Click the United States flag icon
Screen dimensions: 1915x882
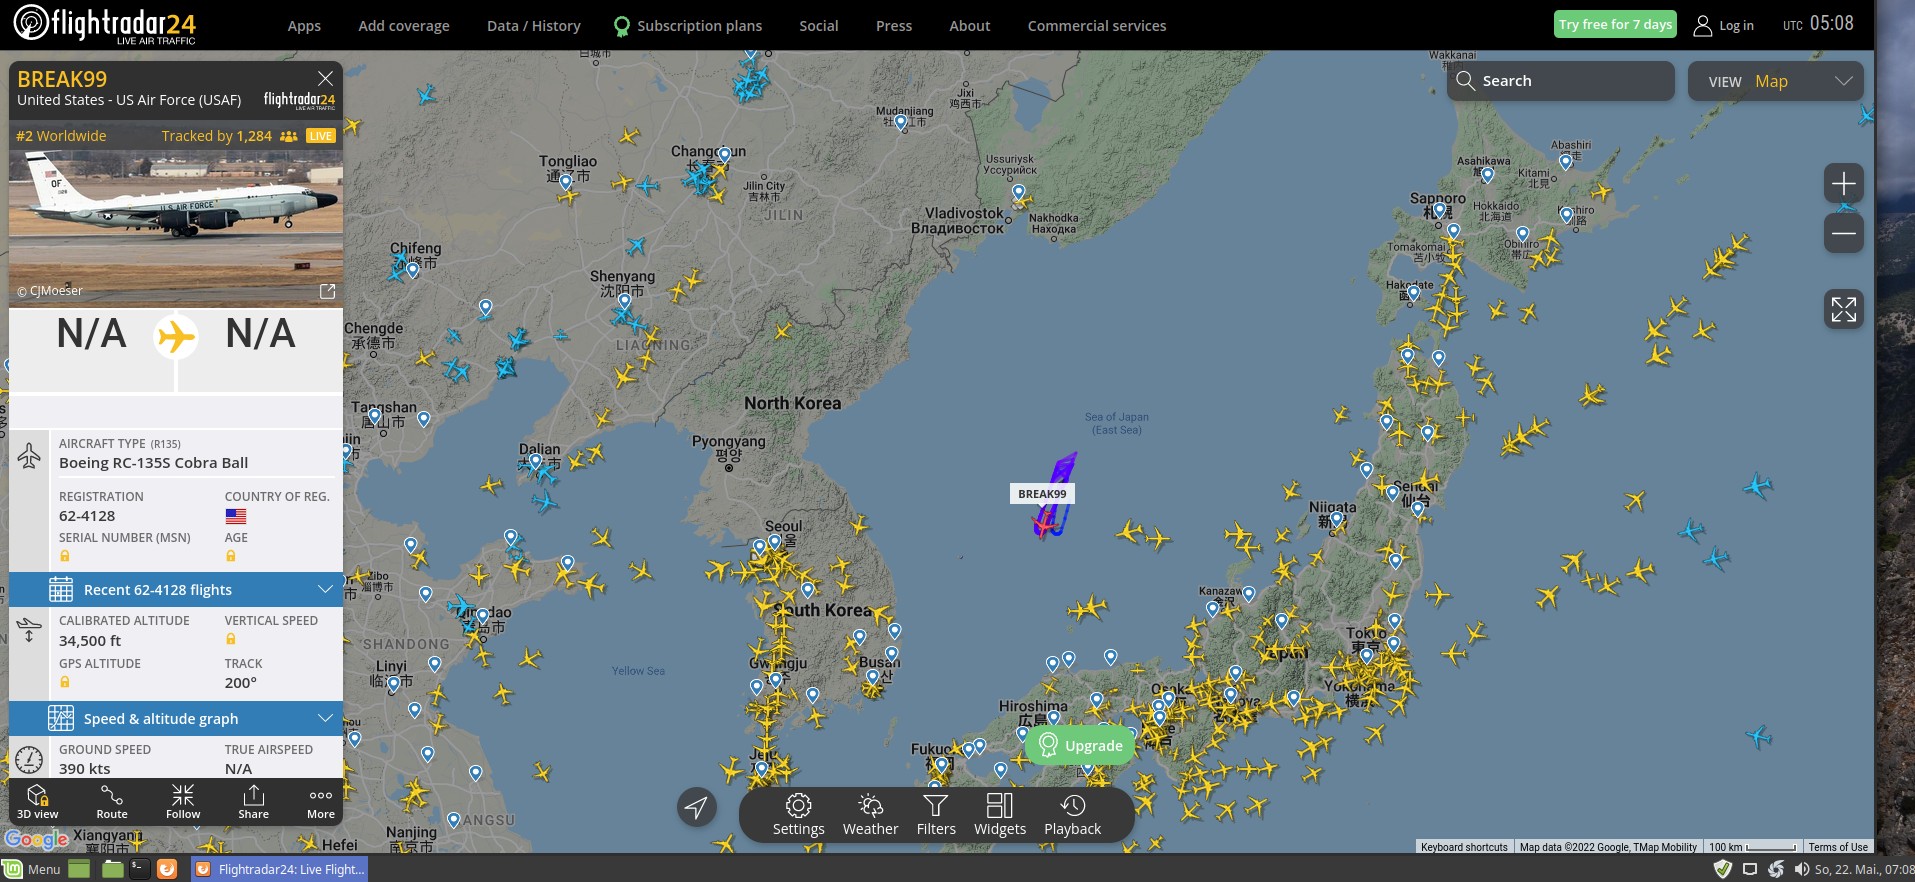point(236,516)
